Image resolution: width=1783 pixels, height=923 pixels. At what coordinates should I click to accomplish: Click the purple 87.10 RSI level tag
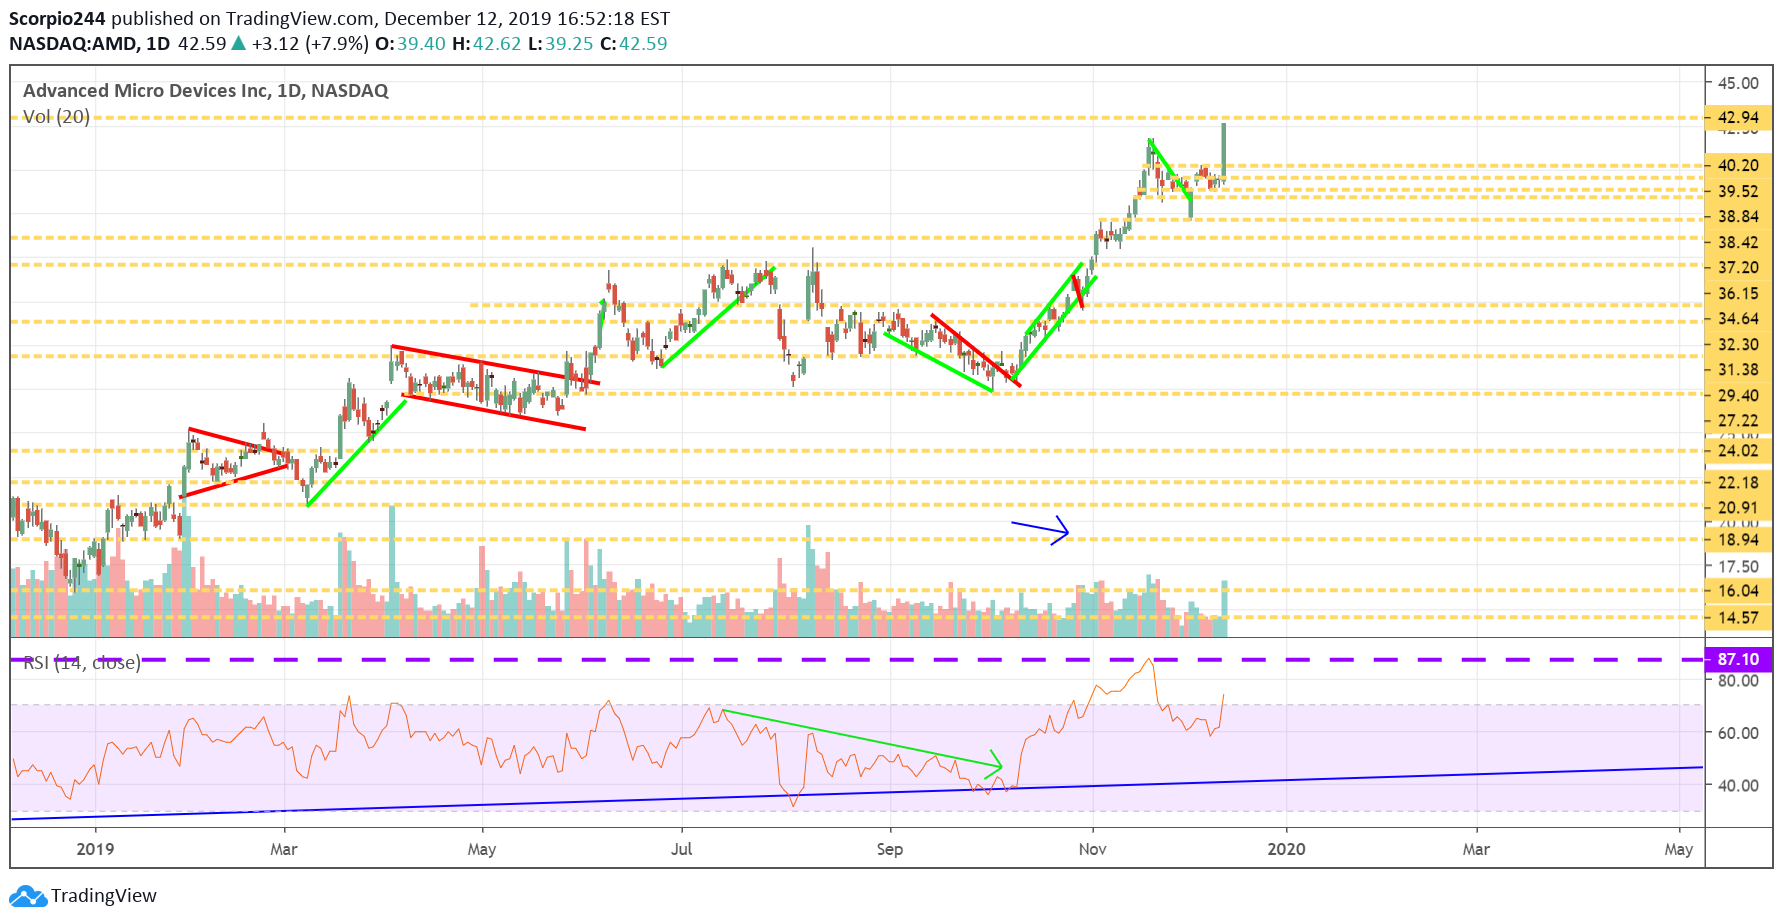[x=1738, y=660]
